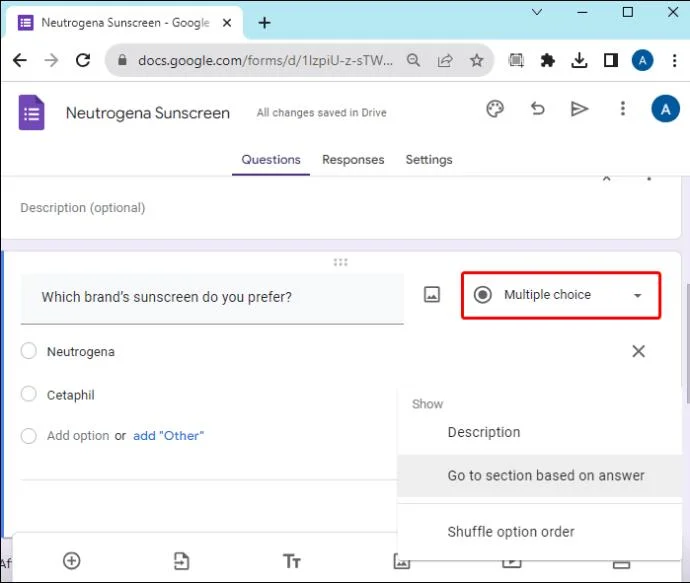Viewport: 690px width, 583px height.
Task: Open the Multiple choice question type dropdown
Action: [561, 295]
